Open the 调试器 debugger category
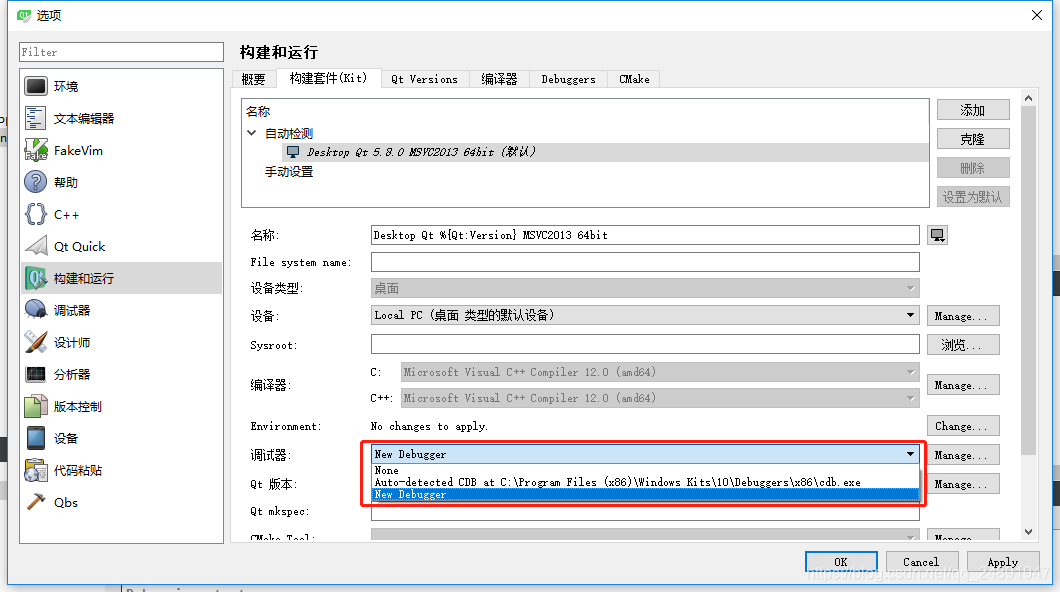Image resolution: width=1060 pixels, height=592 pixels. (x=122, y=310)
